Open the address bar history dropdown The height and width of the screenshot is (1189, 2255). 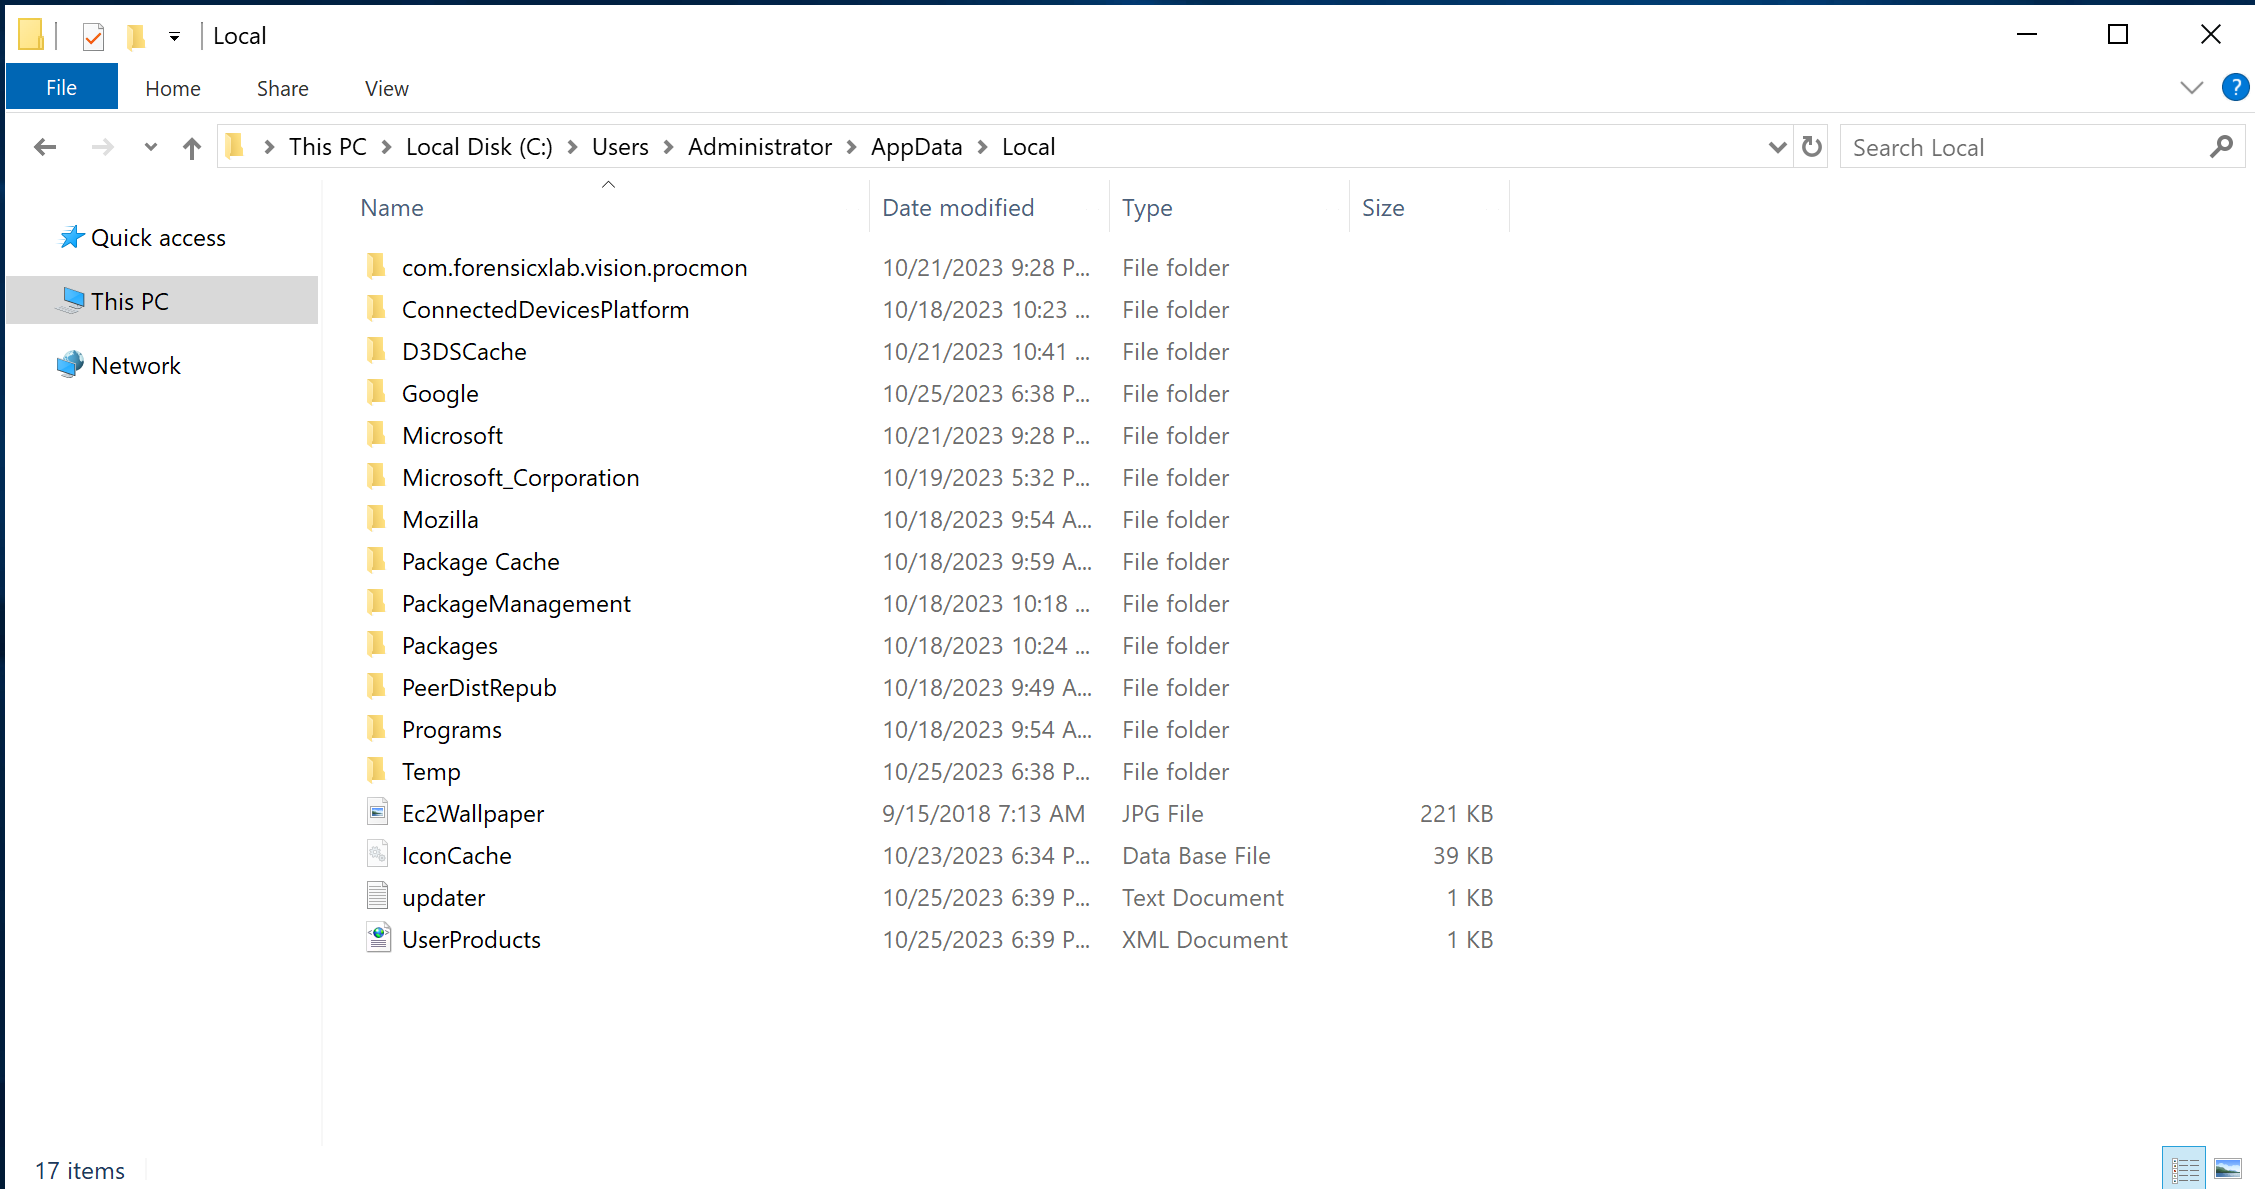(x=1777, y=147)
